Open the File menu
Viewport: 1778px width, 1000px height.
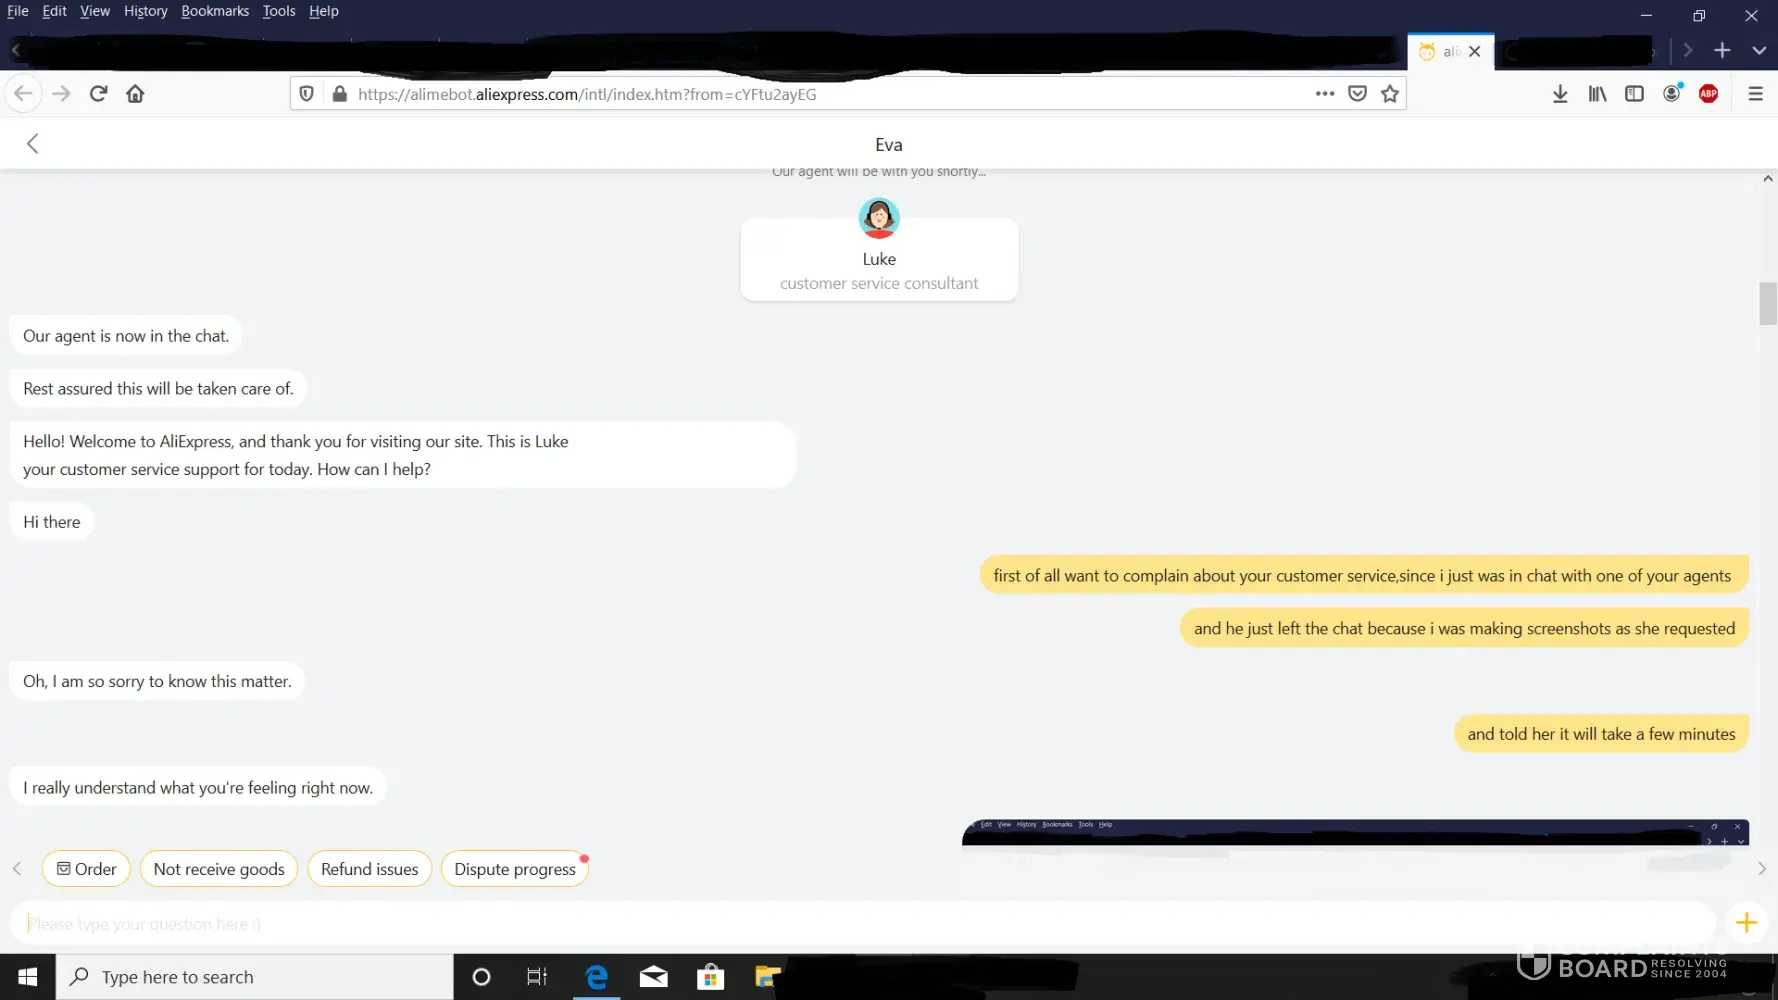pos(18,11)
